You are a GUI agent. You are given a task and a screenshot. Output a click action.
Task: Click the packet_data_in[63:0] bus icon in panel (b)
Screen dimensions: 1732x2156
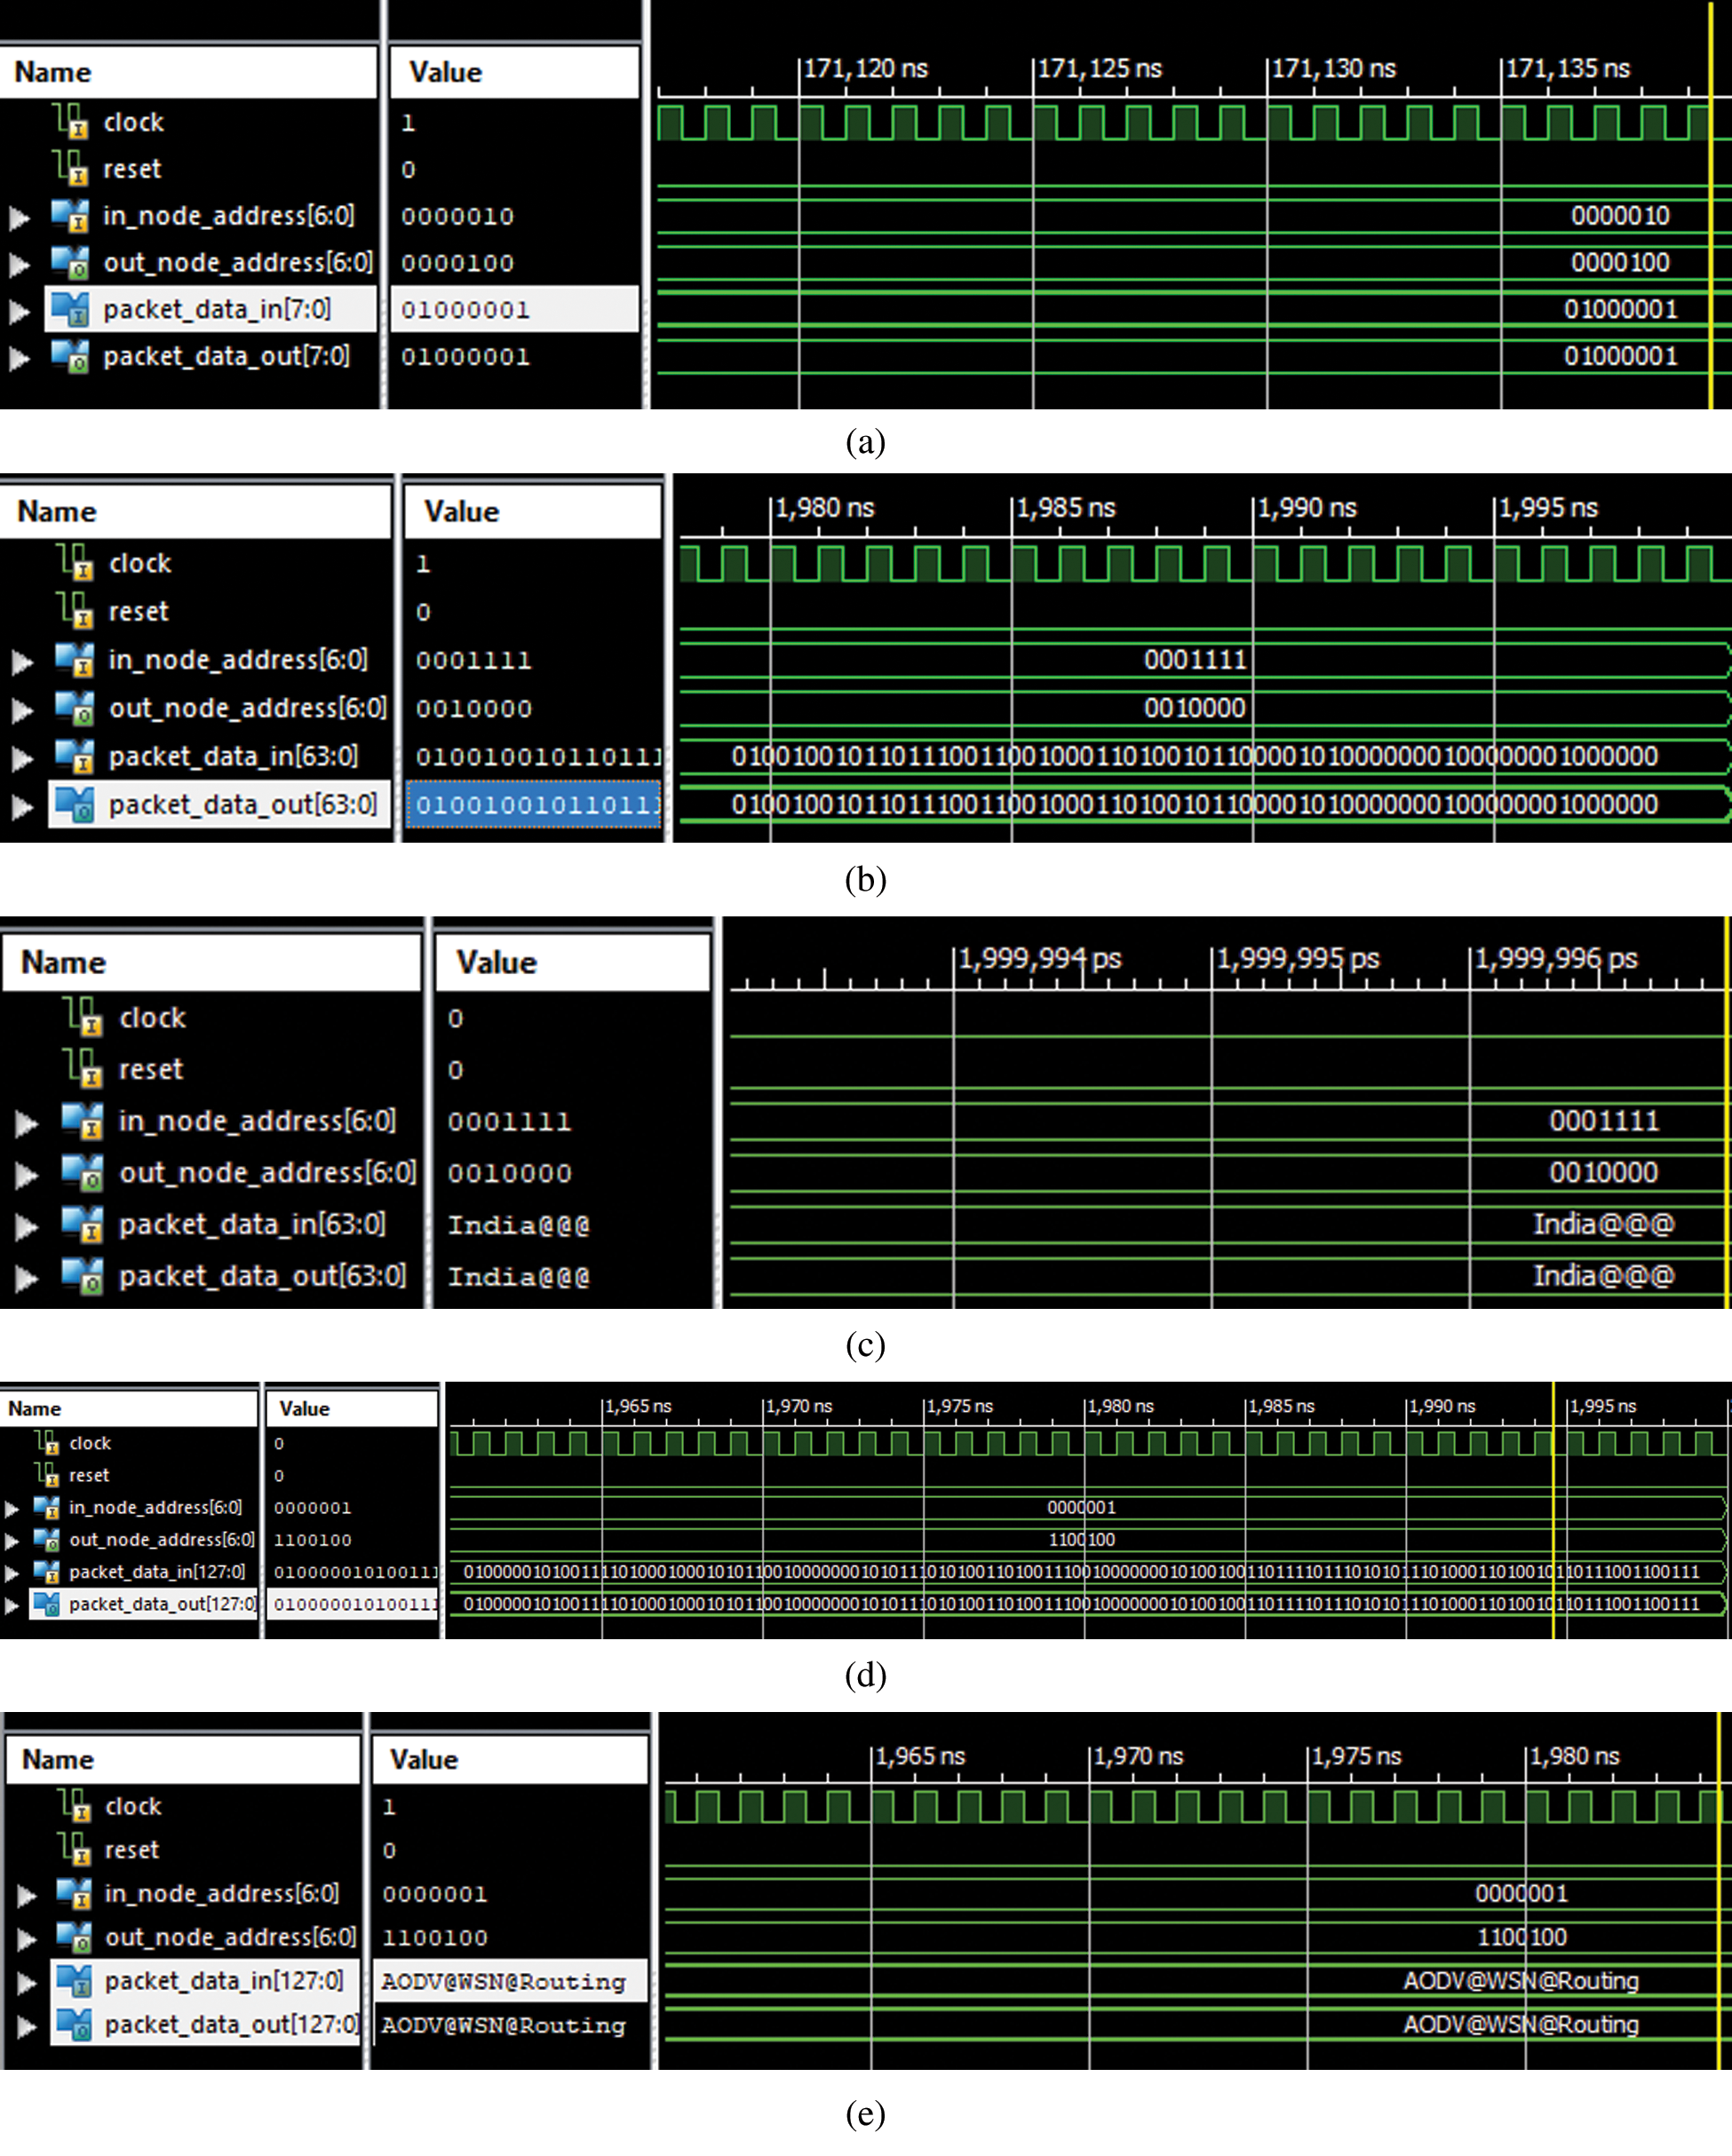point(75,757)
